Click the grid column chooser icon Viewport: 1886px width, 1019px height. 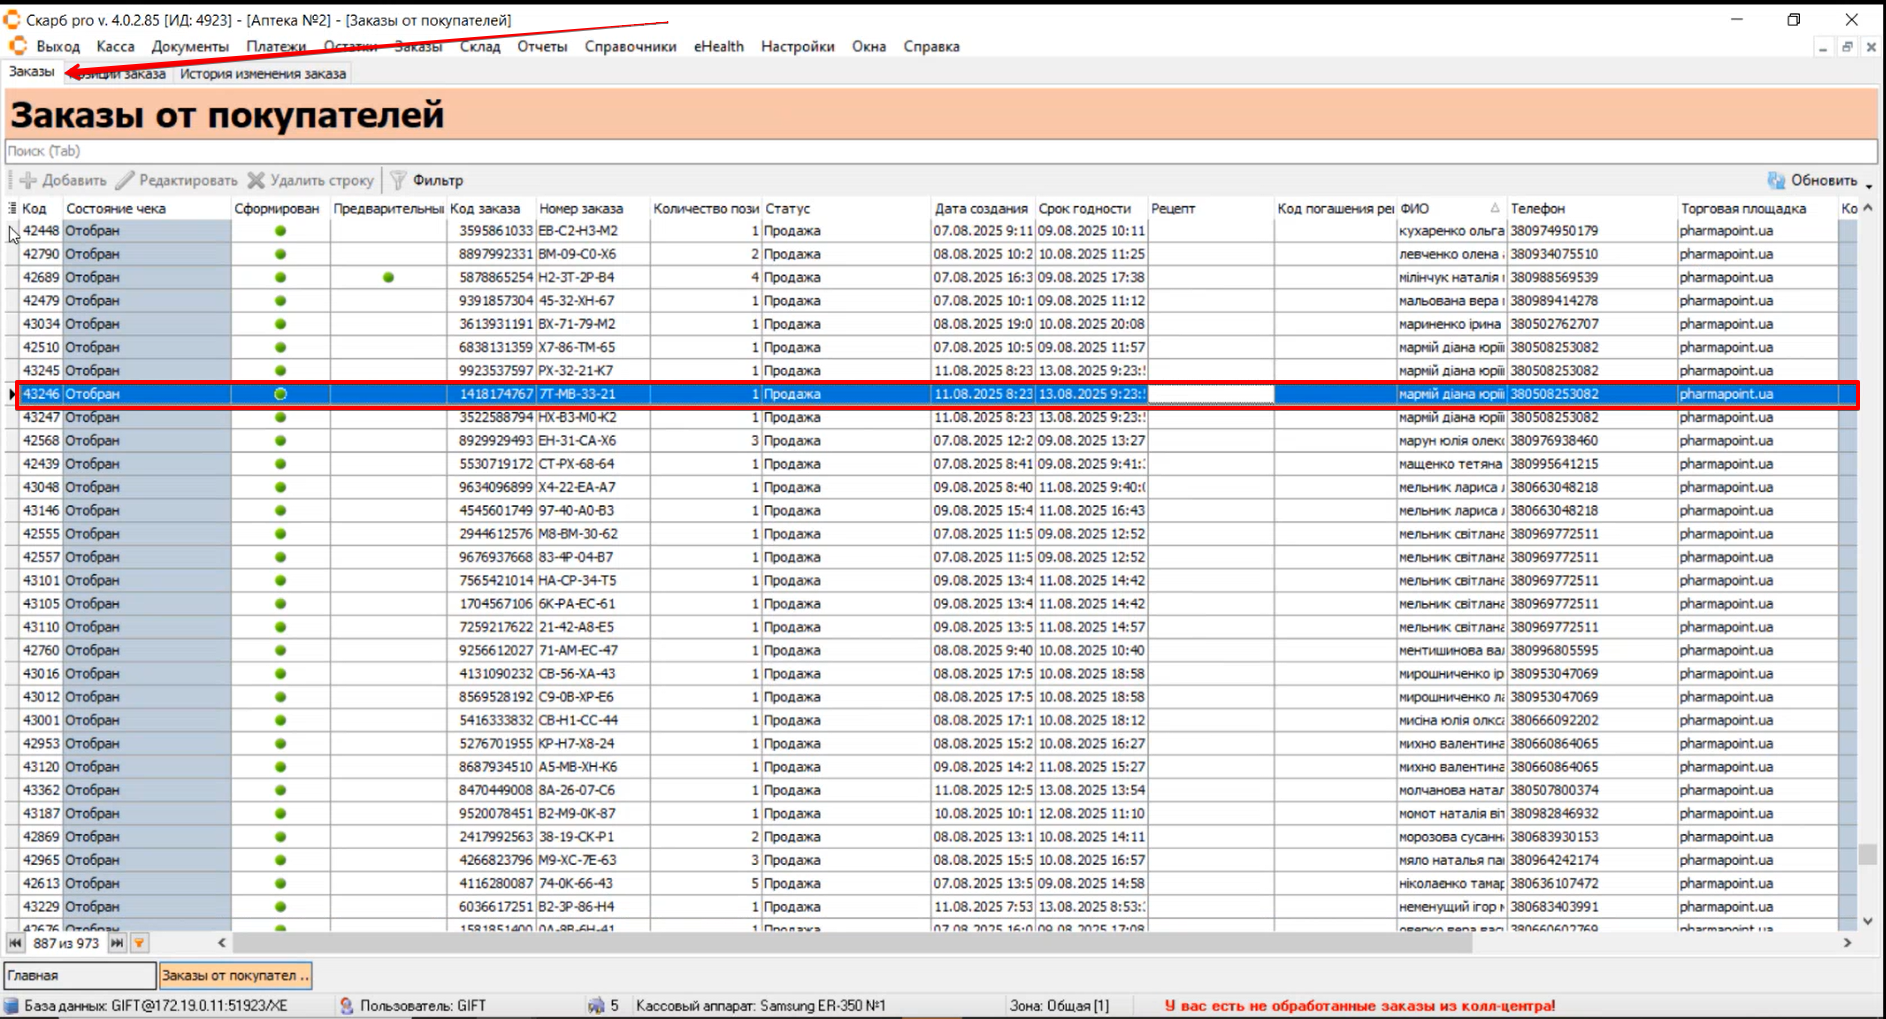click(x=12, y=209)
